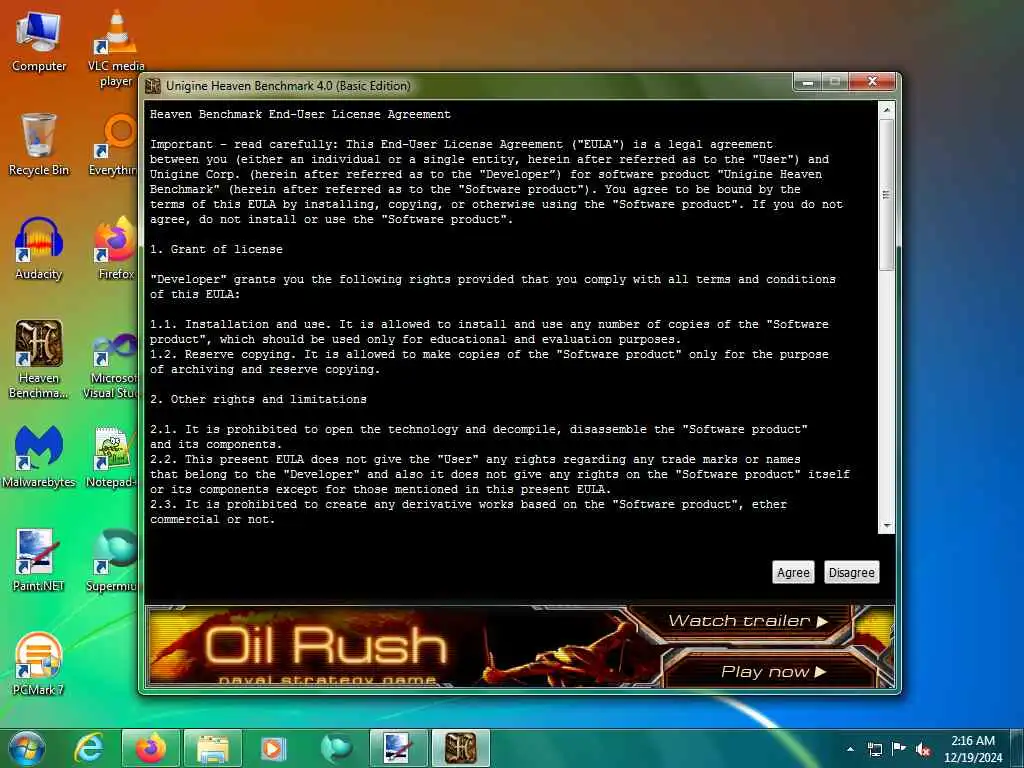This screenshot has width=1024, height=768.
Task: Click the EULA vertical scrollbar thumb
Action: (x=886, y=195)
